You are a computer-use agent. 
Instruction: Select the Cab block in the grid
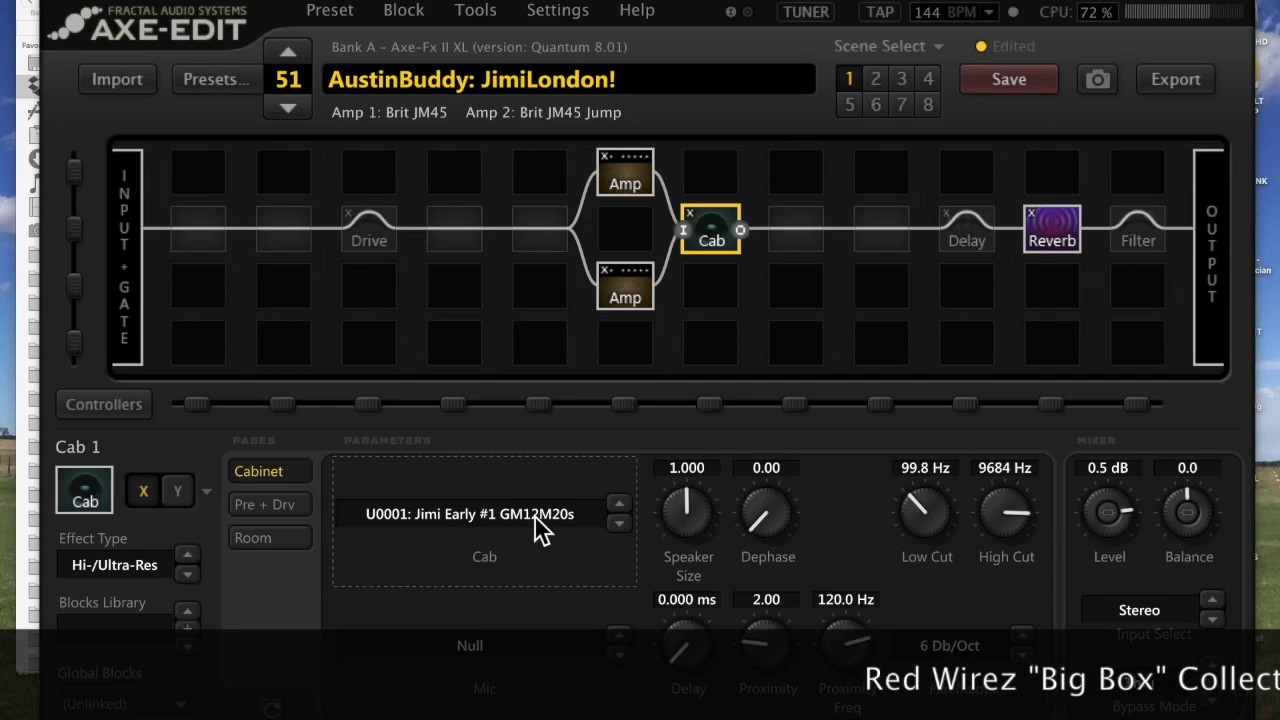(711, 229)
